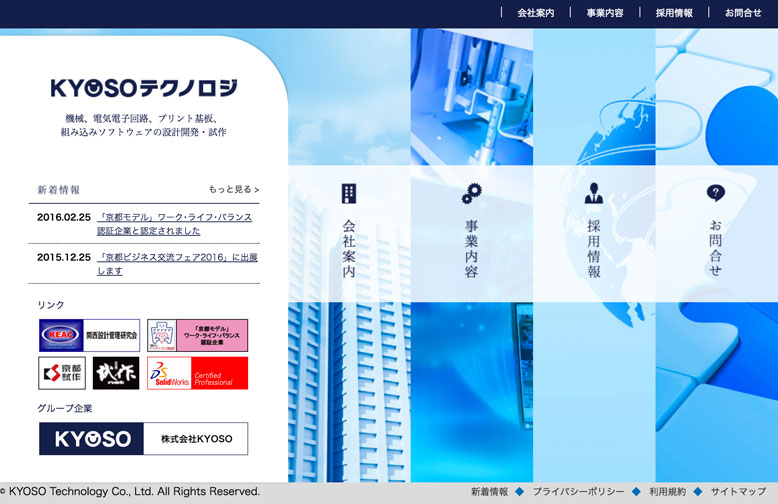Select the vertical 会社案内 panel label
778x504 pixels.
[349, 248]
